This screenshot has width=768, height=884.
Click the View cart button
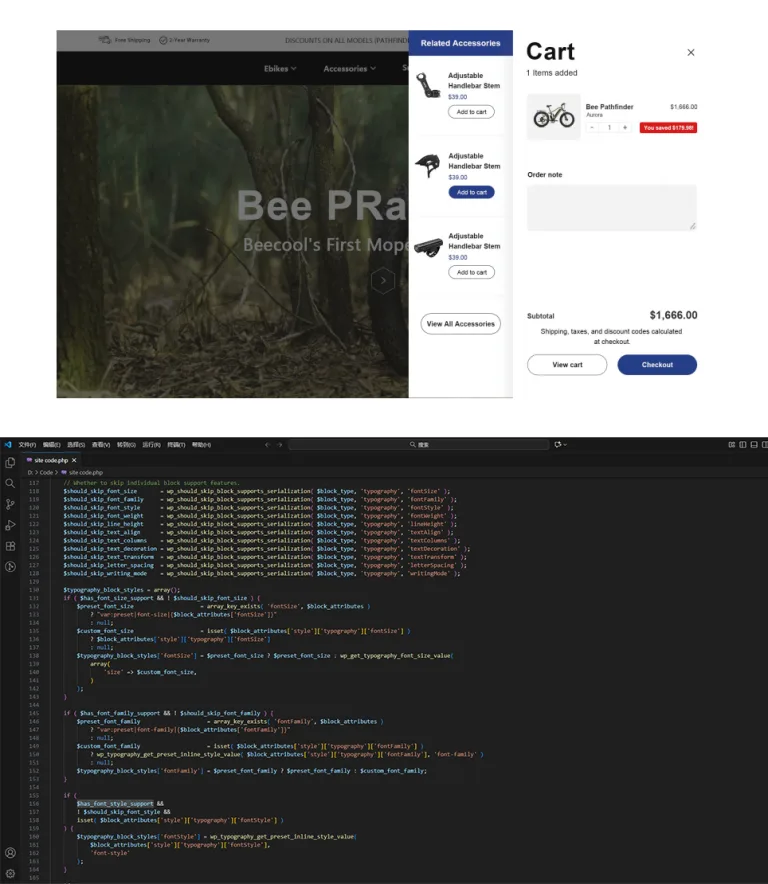coord(567,365)
